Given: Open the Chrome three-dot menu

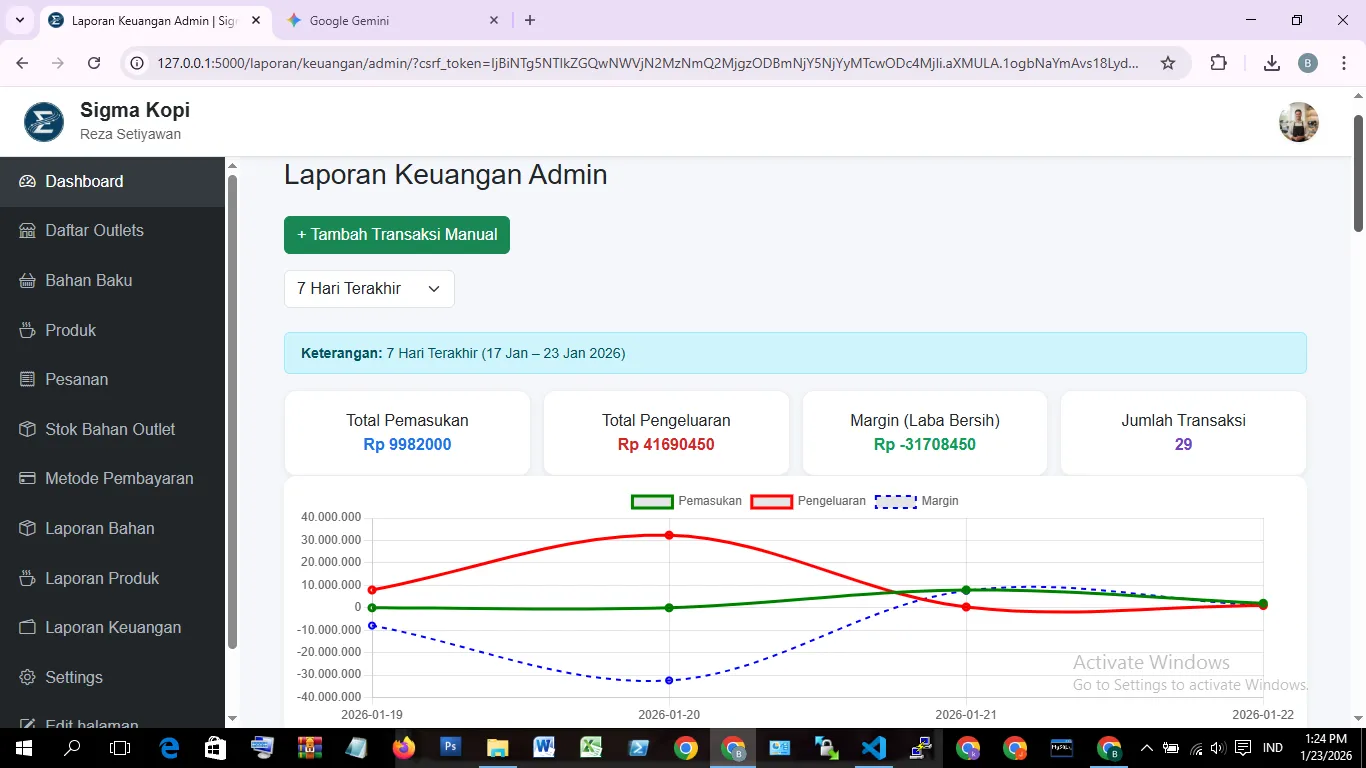Looking at the screenshot, I should (1343, 63).
